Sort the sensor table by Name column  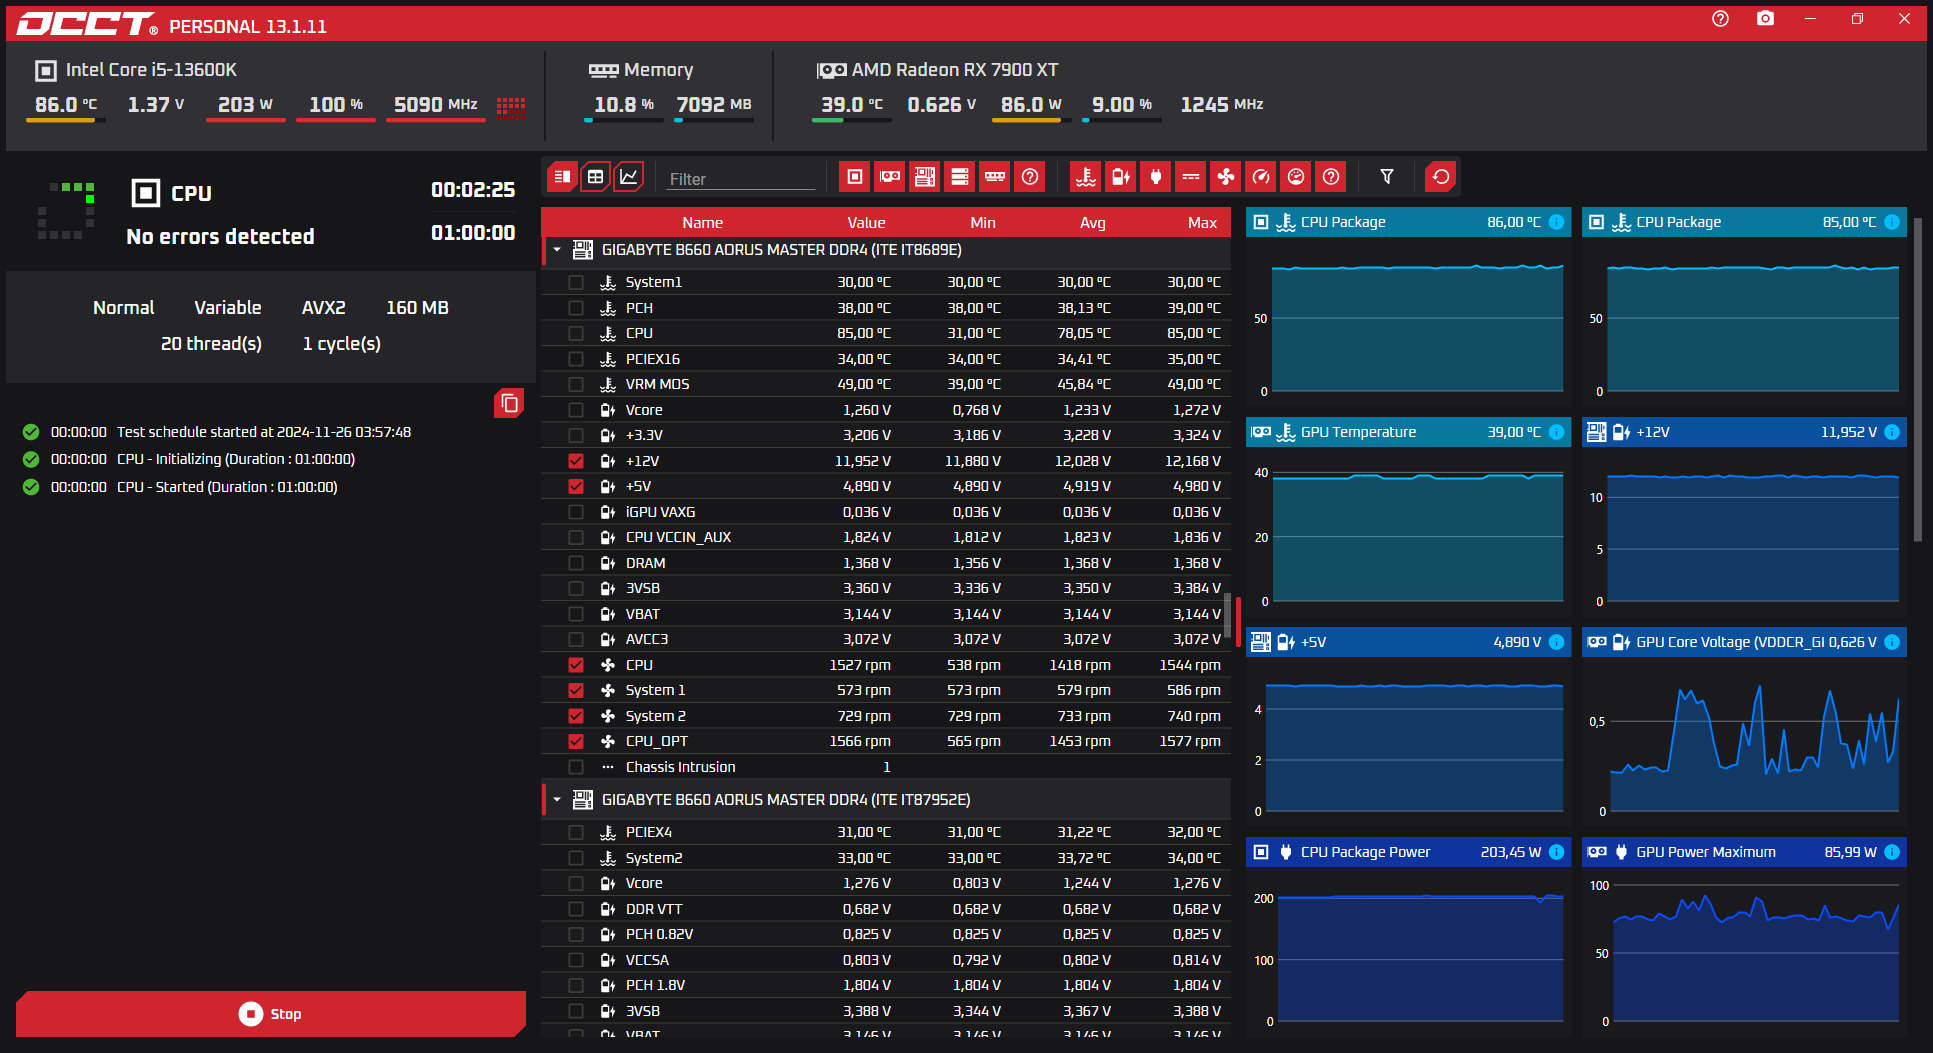pyautogui.click(x=702, y=223)
